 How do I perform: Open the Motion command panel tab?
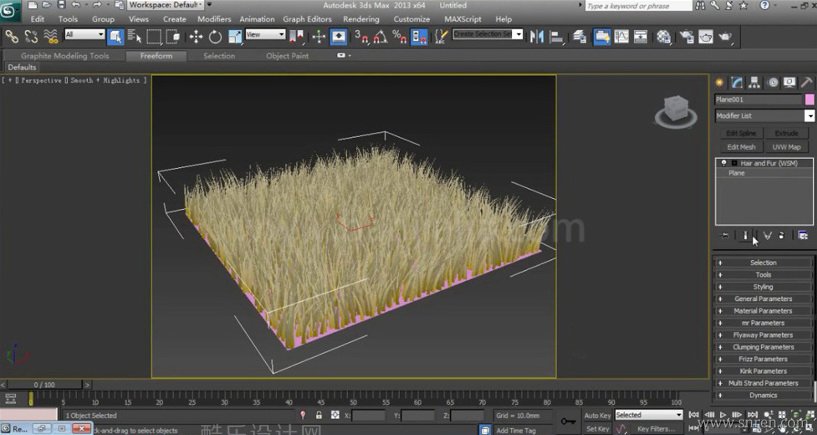click(772, 82)
